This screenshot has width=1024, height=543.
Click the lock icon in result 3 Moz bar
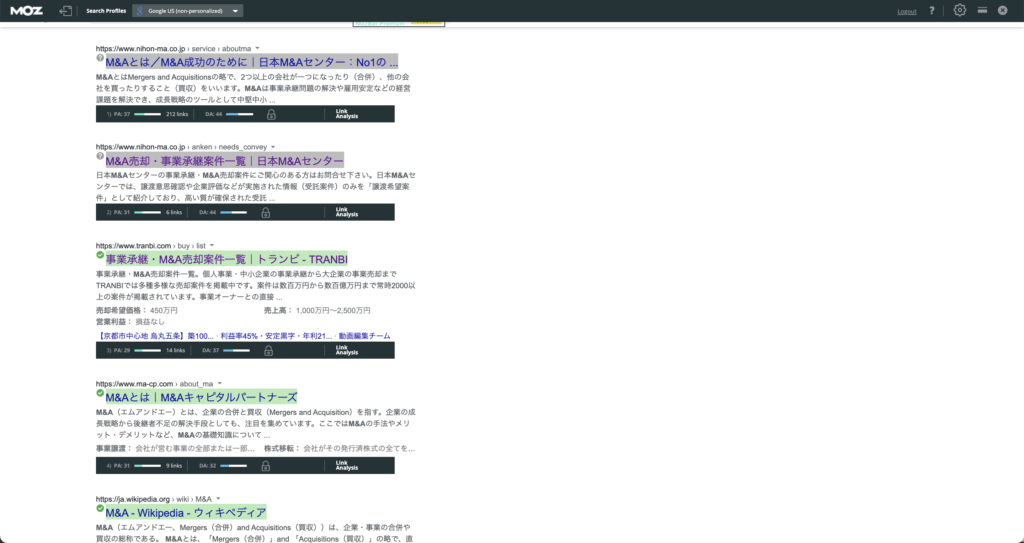[268, 351]
